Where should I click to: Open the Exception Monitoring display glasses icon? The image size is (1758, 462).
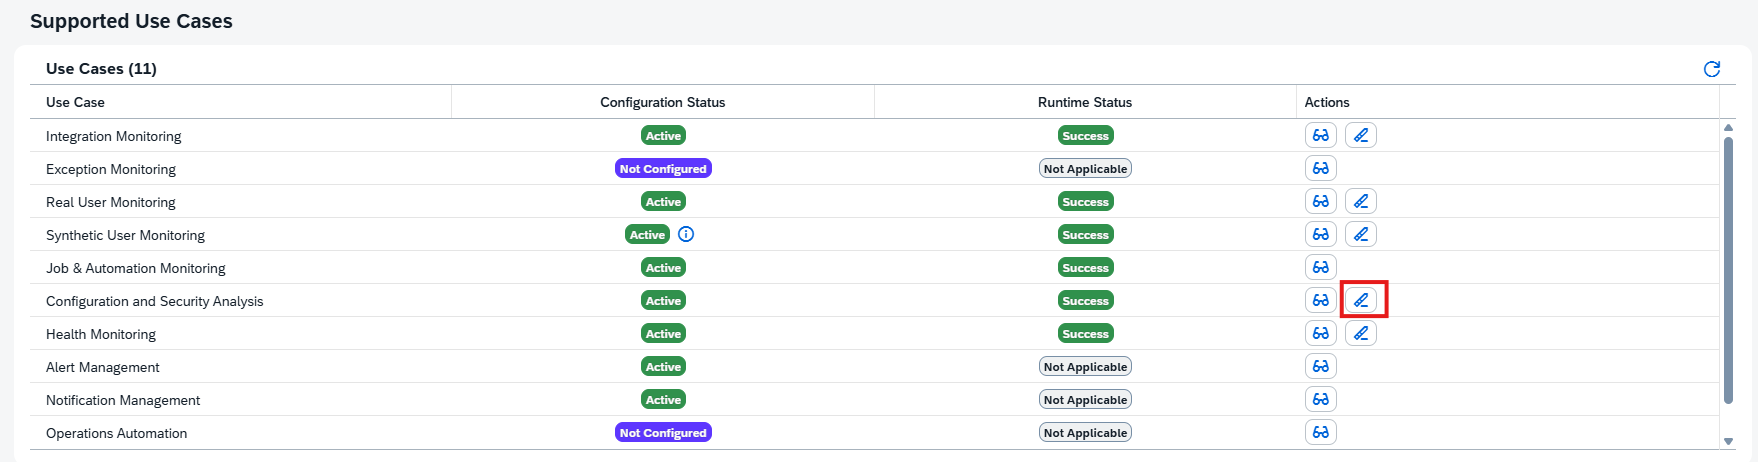click(x=1320, y=168)
